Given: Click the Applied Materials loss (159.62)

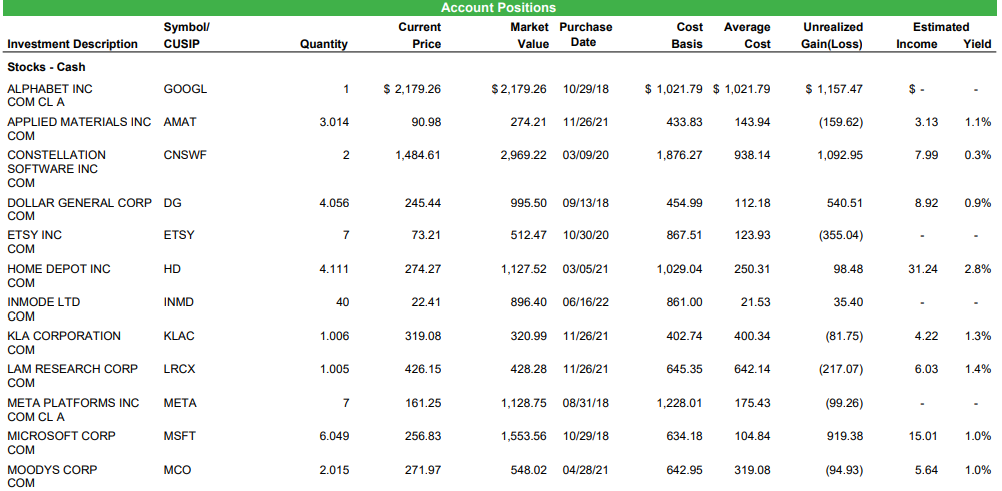Looking at the screenshot, I should [x=841, y=122].
